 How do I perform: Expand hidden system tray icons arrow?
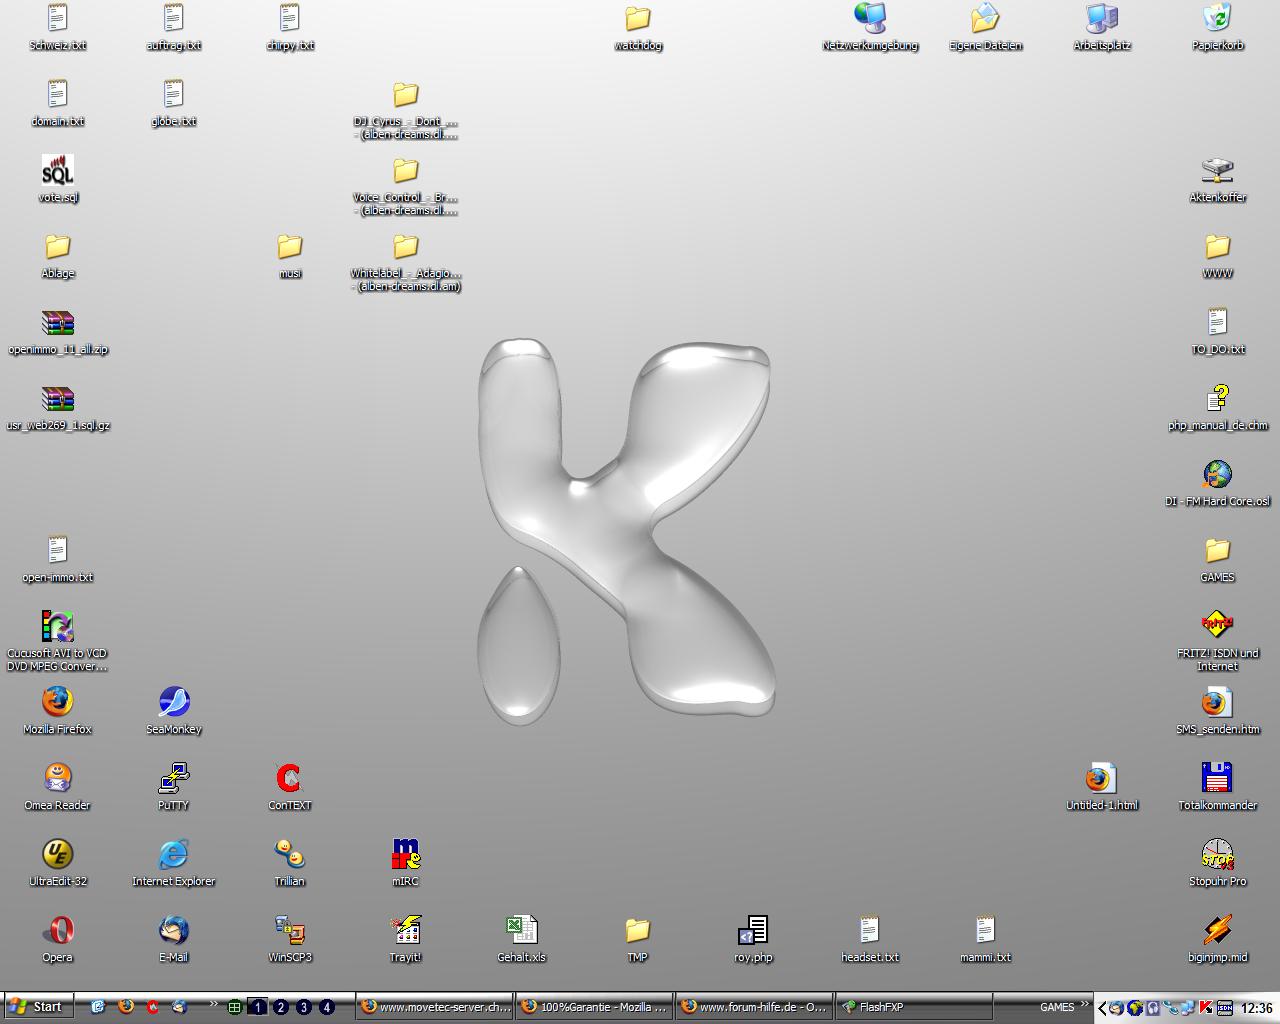[x=1102, y=1008]
